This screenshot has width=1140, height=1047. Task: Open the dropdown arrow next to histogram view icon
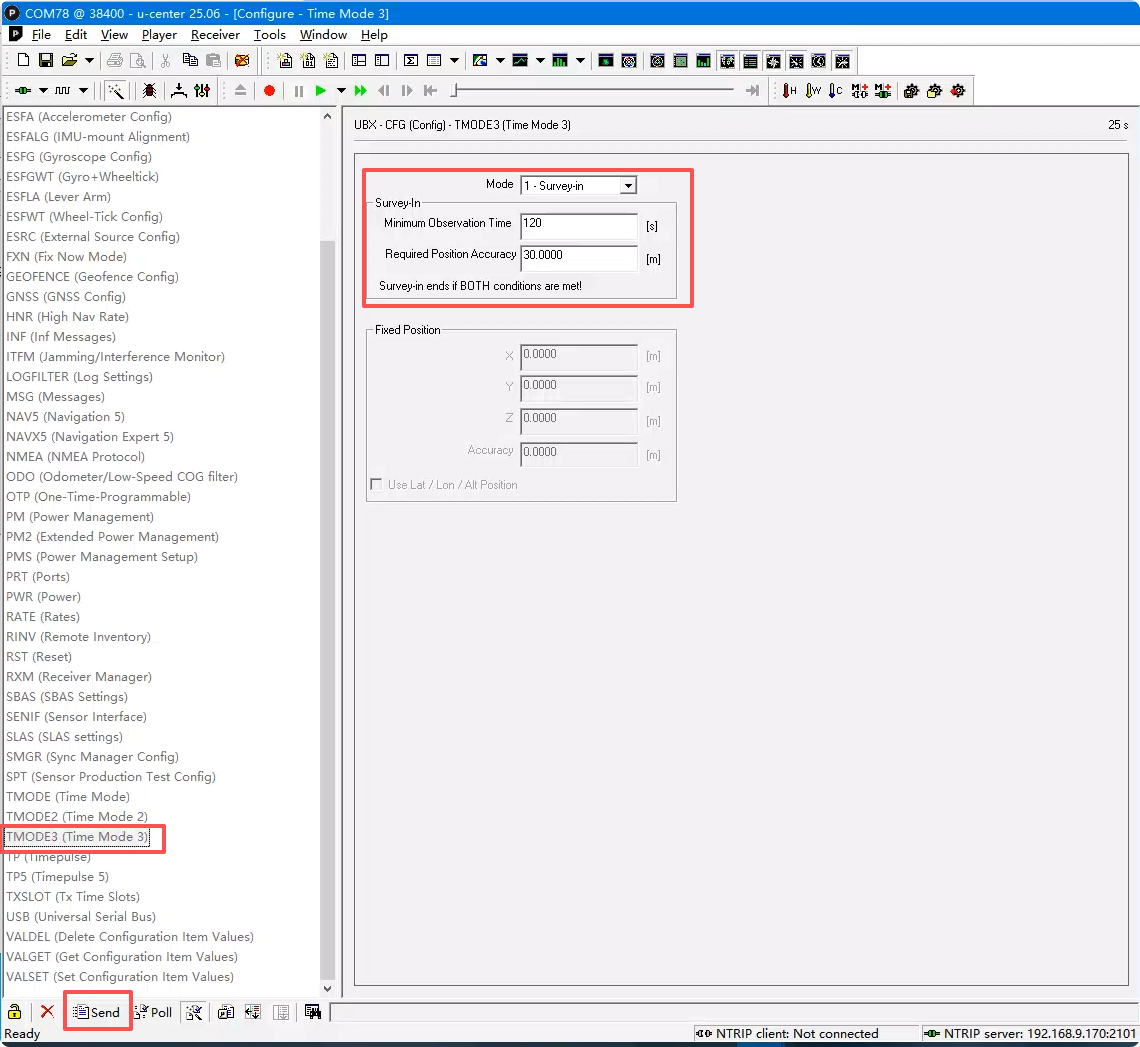pyautogui.click(x=579, y=60)
